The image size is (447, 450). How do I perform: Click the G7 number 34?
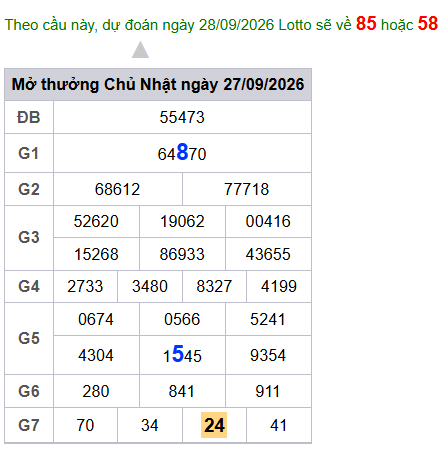pyautogui.click(x=150, y=425)
